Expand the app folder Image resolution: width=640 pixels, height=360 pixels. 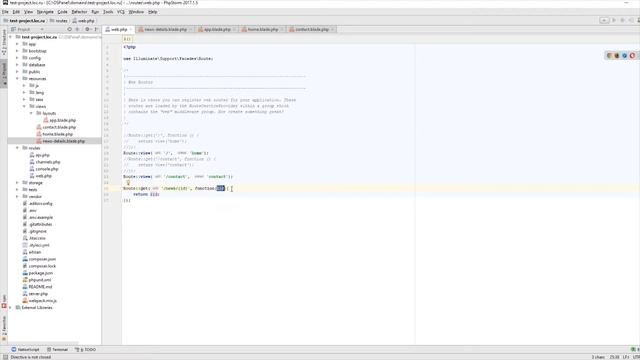coord(17,44)
